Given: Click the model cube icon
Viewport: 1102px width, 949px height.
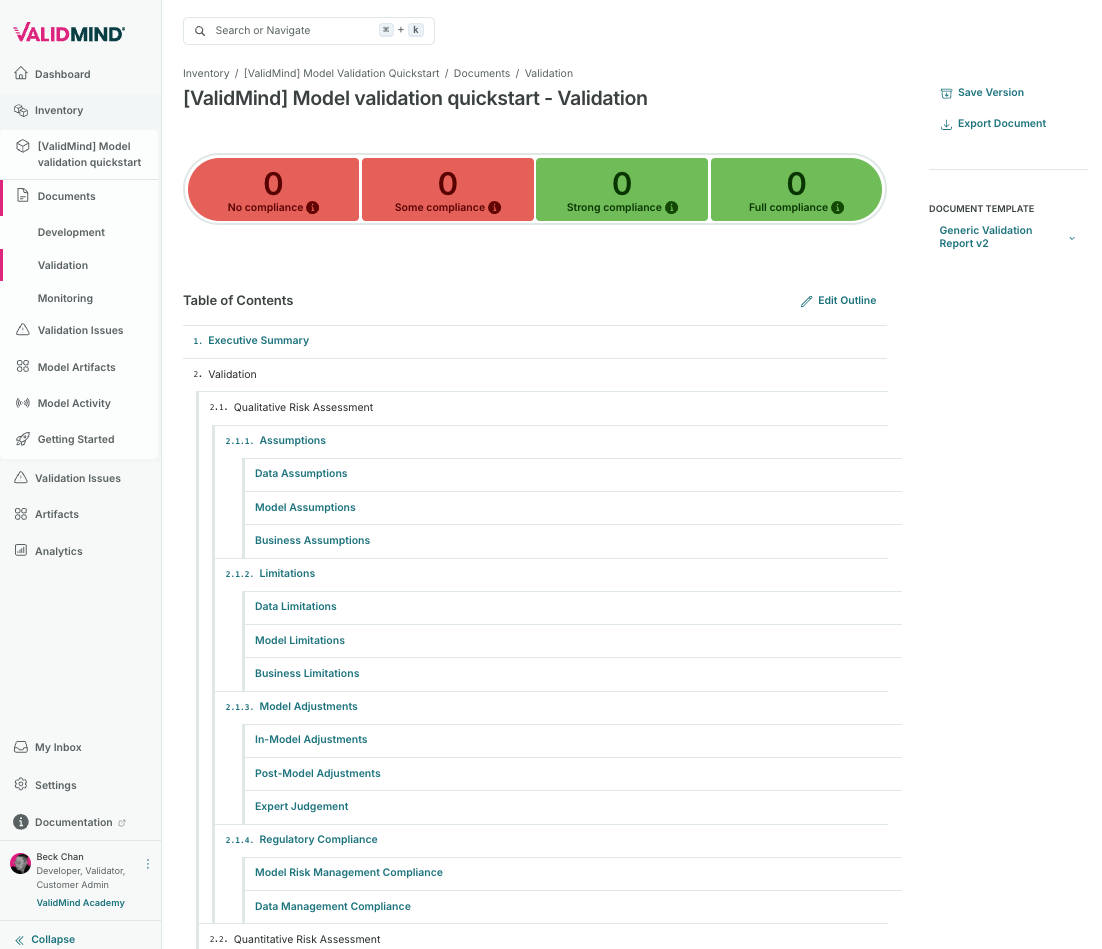Looking at the screenshot, I should pos(23,146).
